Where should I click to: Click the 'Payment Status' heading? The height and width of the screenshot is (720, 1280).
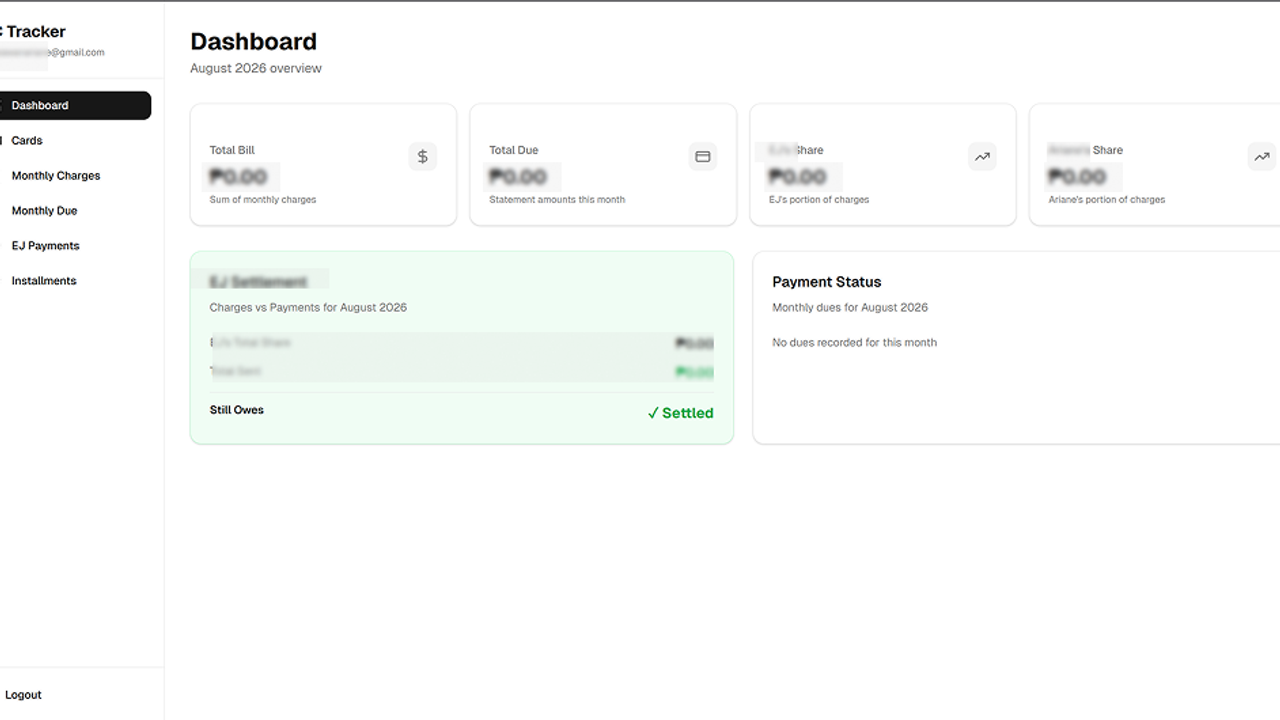coord(827,282)
